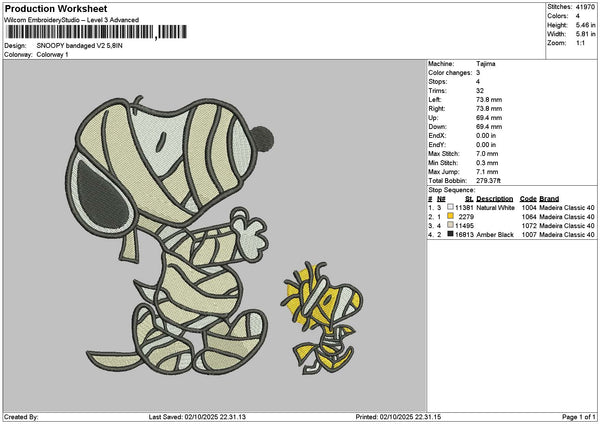Click the barcode under the worksheet title
The width and height of the screenshot is (600, 424).
(96, 32)
